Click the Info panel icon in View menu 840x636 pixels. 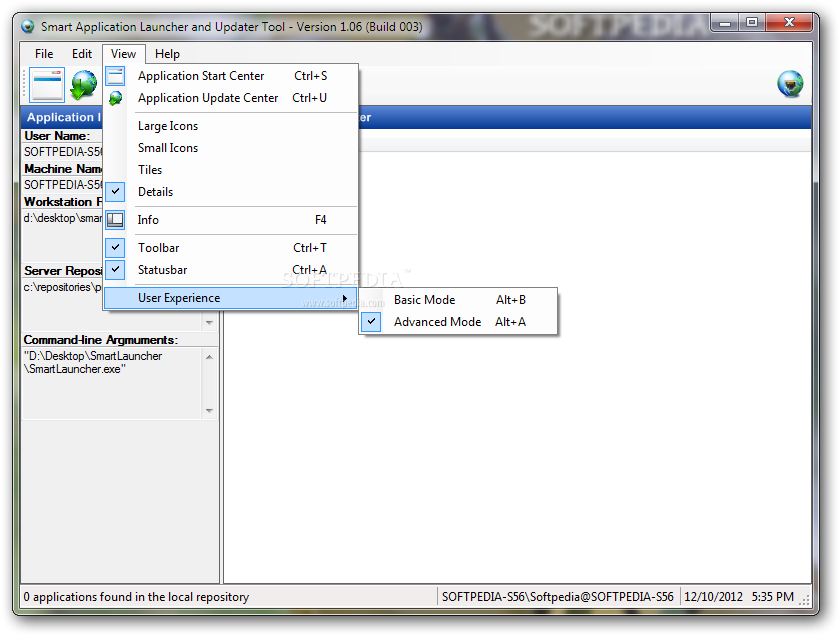(x=115, y=220)
